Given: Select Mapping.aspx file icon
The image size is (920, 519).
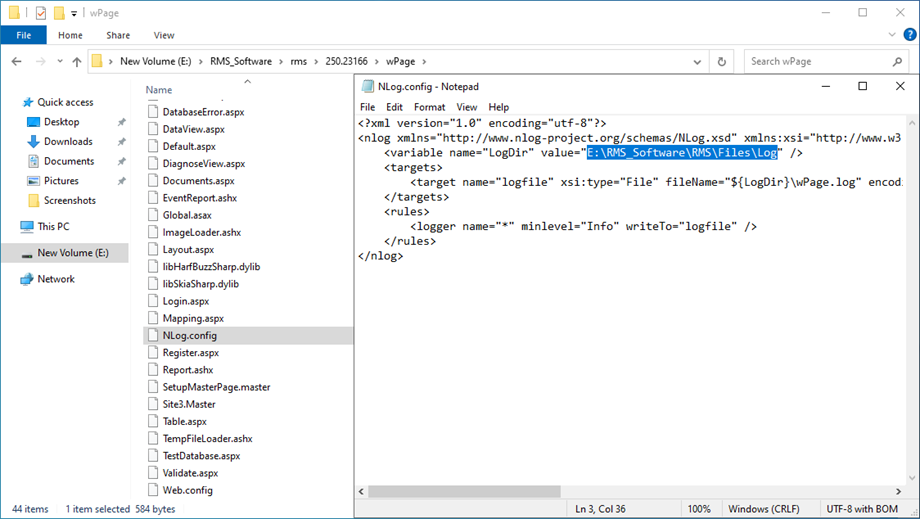Looking at the screenshot, I should click(153, 318).
